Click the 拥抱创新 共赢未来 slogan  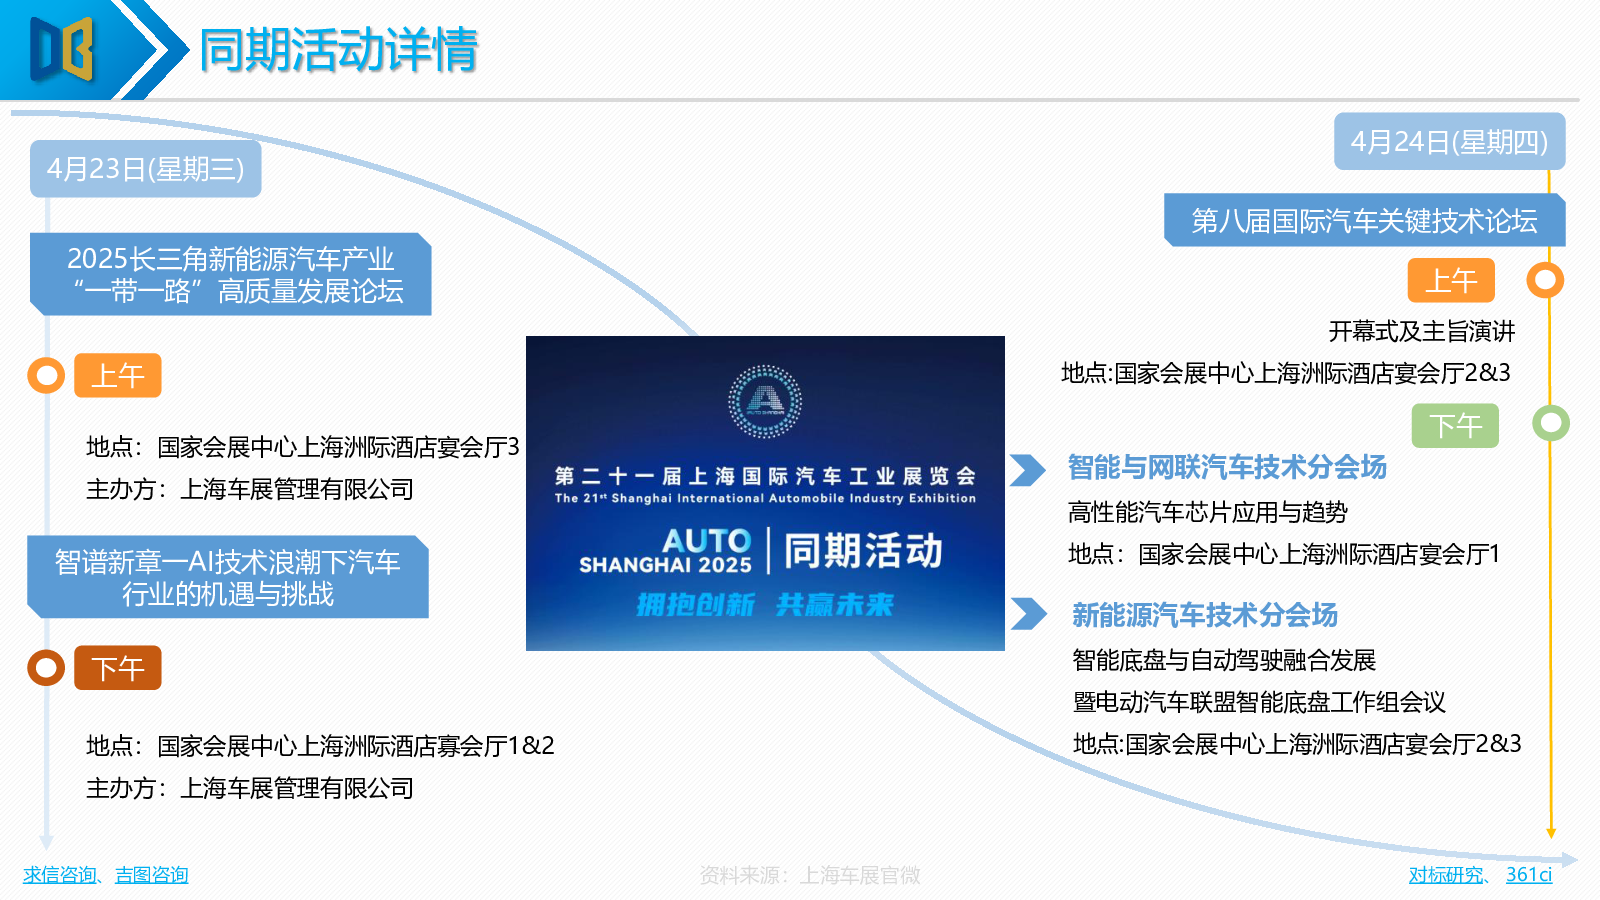tap(765, 604)
